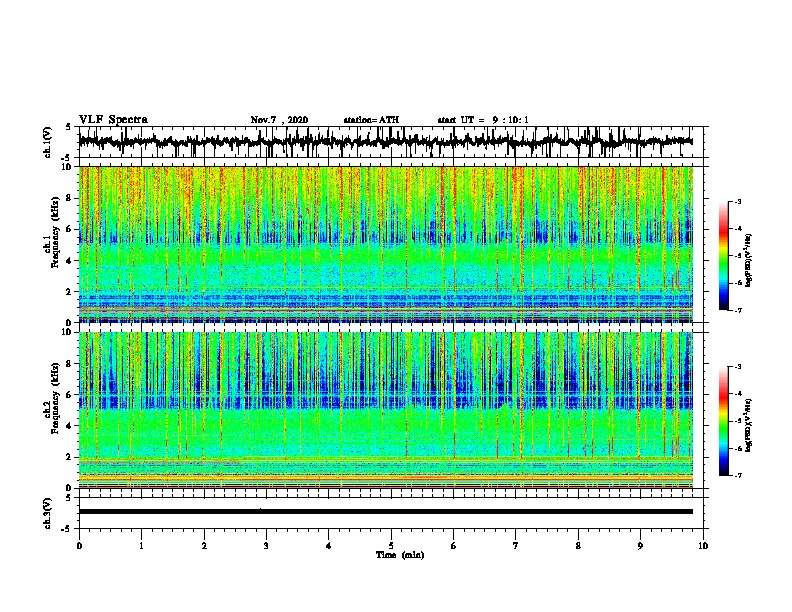Click the ch.1 spectrogram panel
The height and width of the screenshot is (612, 792).
(x=385, y=244)
